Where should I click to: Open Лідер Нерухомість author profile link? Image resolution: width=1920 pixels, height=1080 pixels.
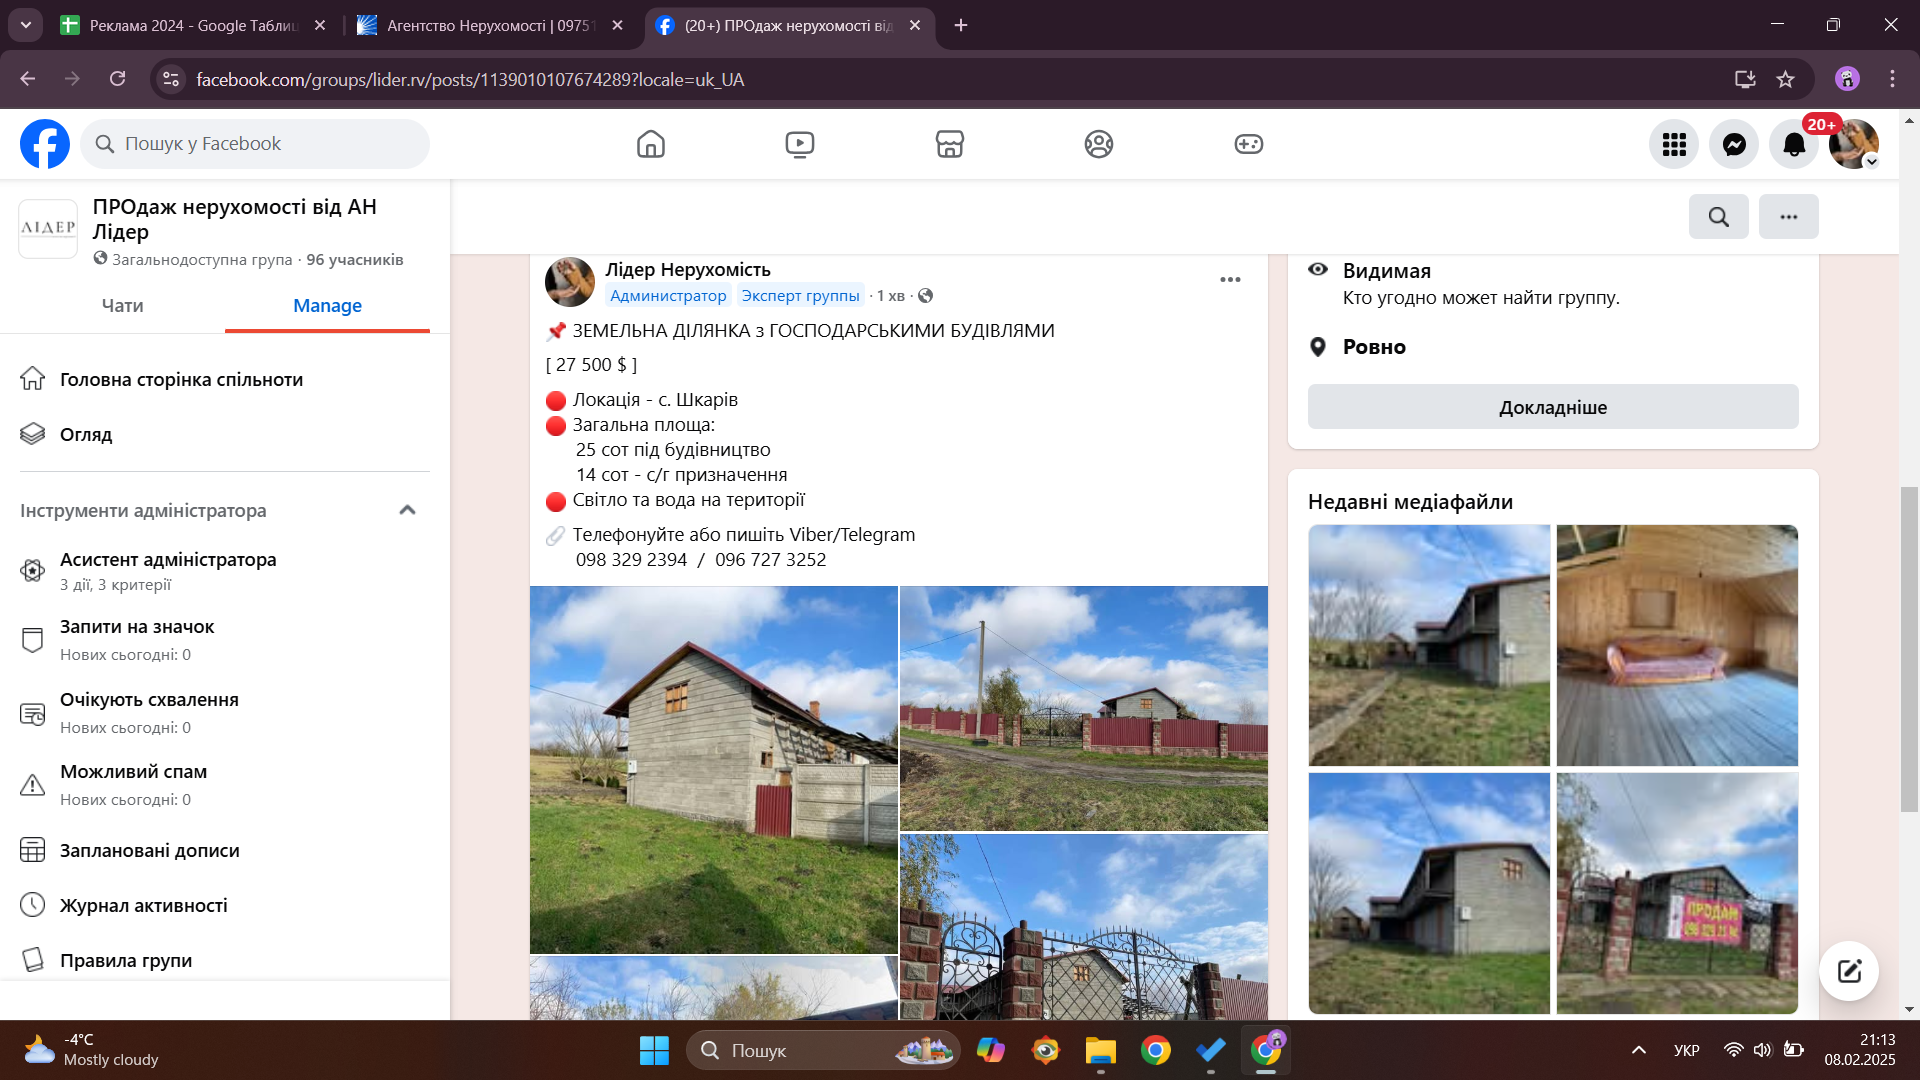[x=687, y=269]
